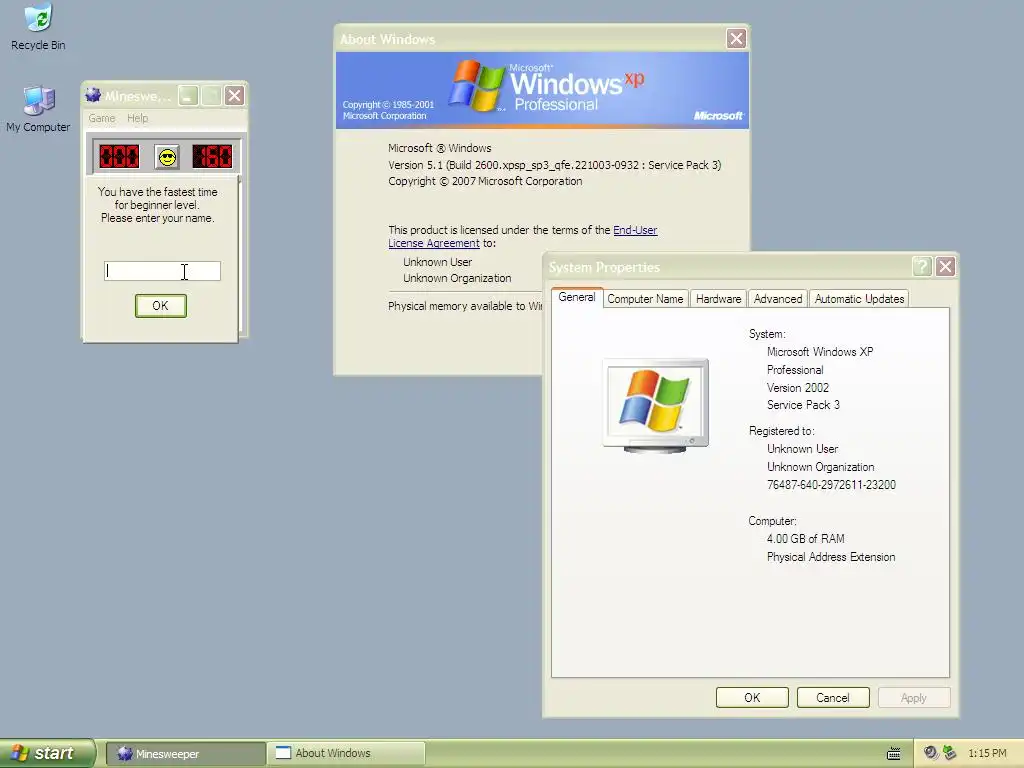The width and height of the screenshot is (1024, 768).
Task: Close the About Windows dialog
Action: [x=736, y=39]
